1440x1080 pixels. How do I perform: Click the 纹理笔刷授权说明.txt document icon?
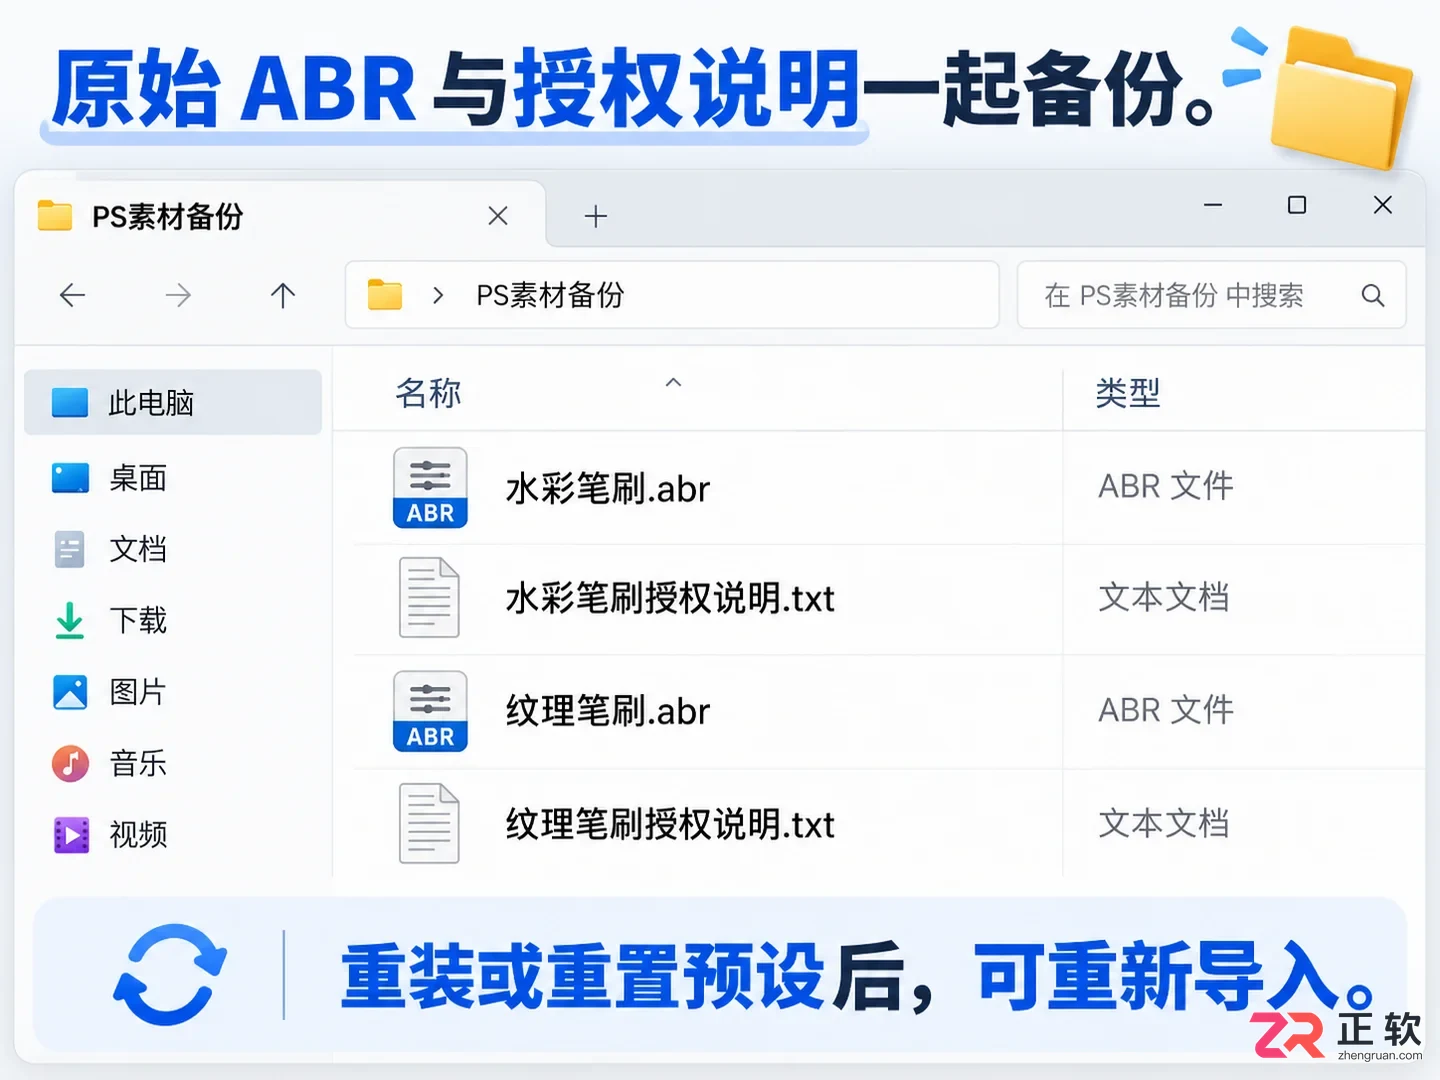[429, 824]
